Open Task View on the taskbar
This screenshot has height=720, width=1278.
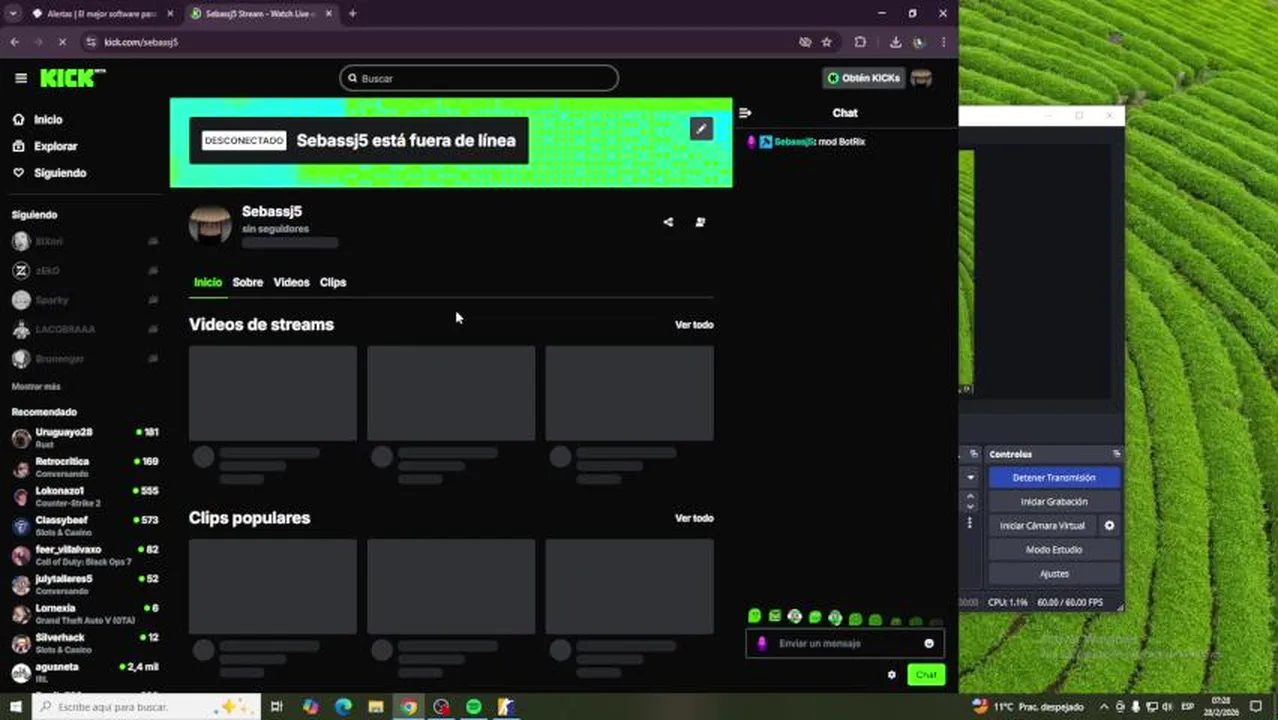[277, 707]
